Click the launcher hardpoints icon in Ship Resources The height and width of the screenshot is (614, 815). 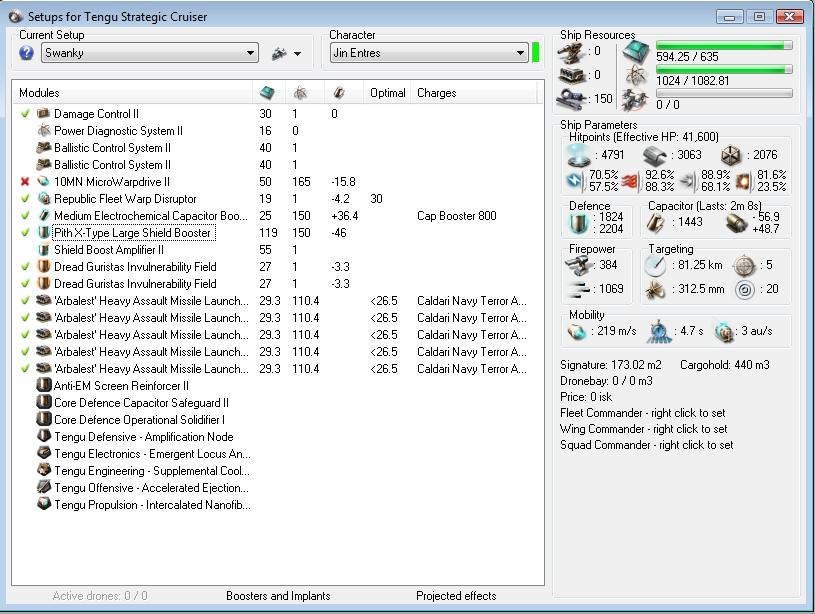pyautogui.click(x=571, y=75)
